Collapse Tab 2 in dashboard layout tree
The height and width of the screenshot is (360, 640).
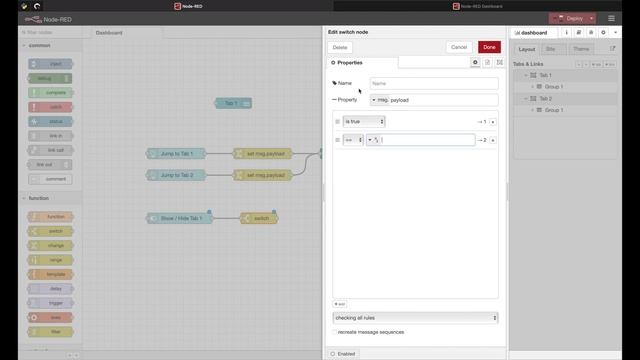(526, 99)
